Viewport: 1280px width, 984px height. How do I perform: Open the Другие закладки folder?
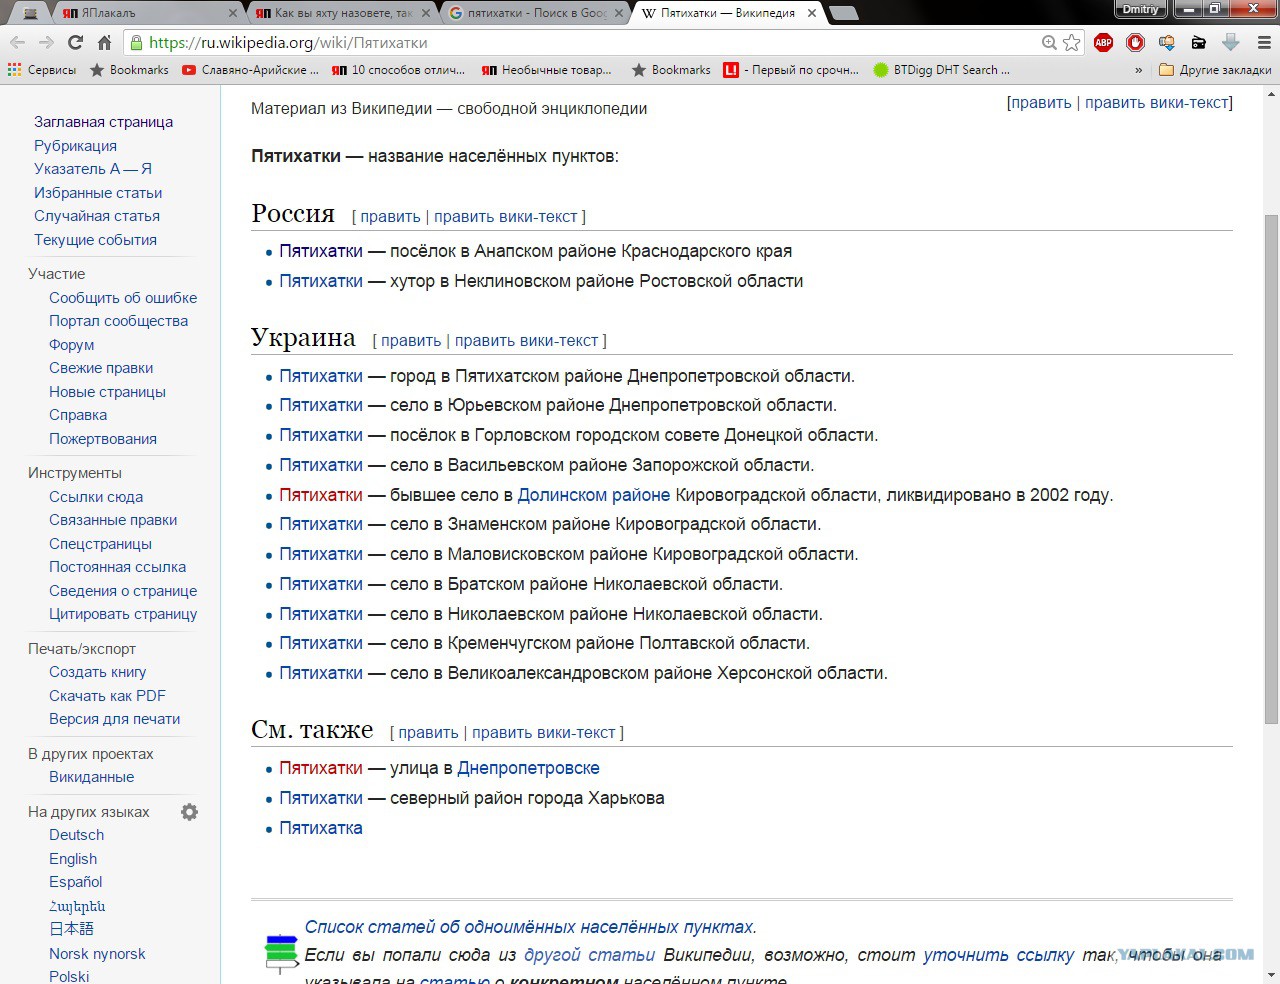coord(1215,70)
